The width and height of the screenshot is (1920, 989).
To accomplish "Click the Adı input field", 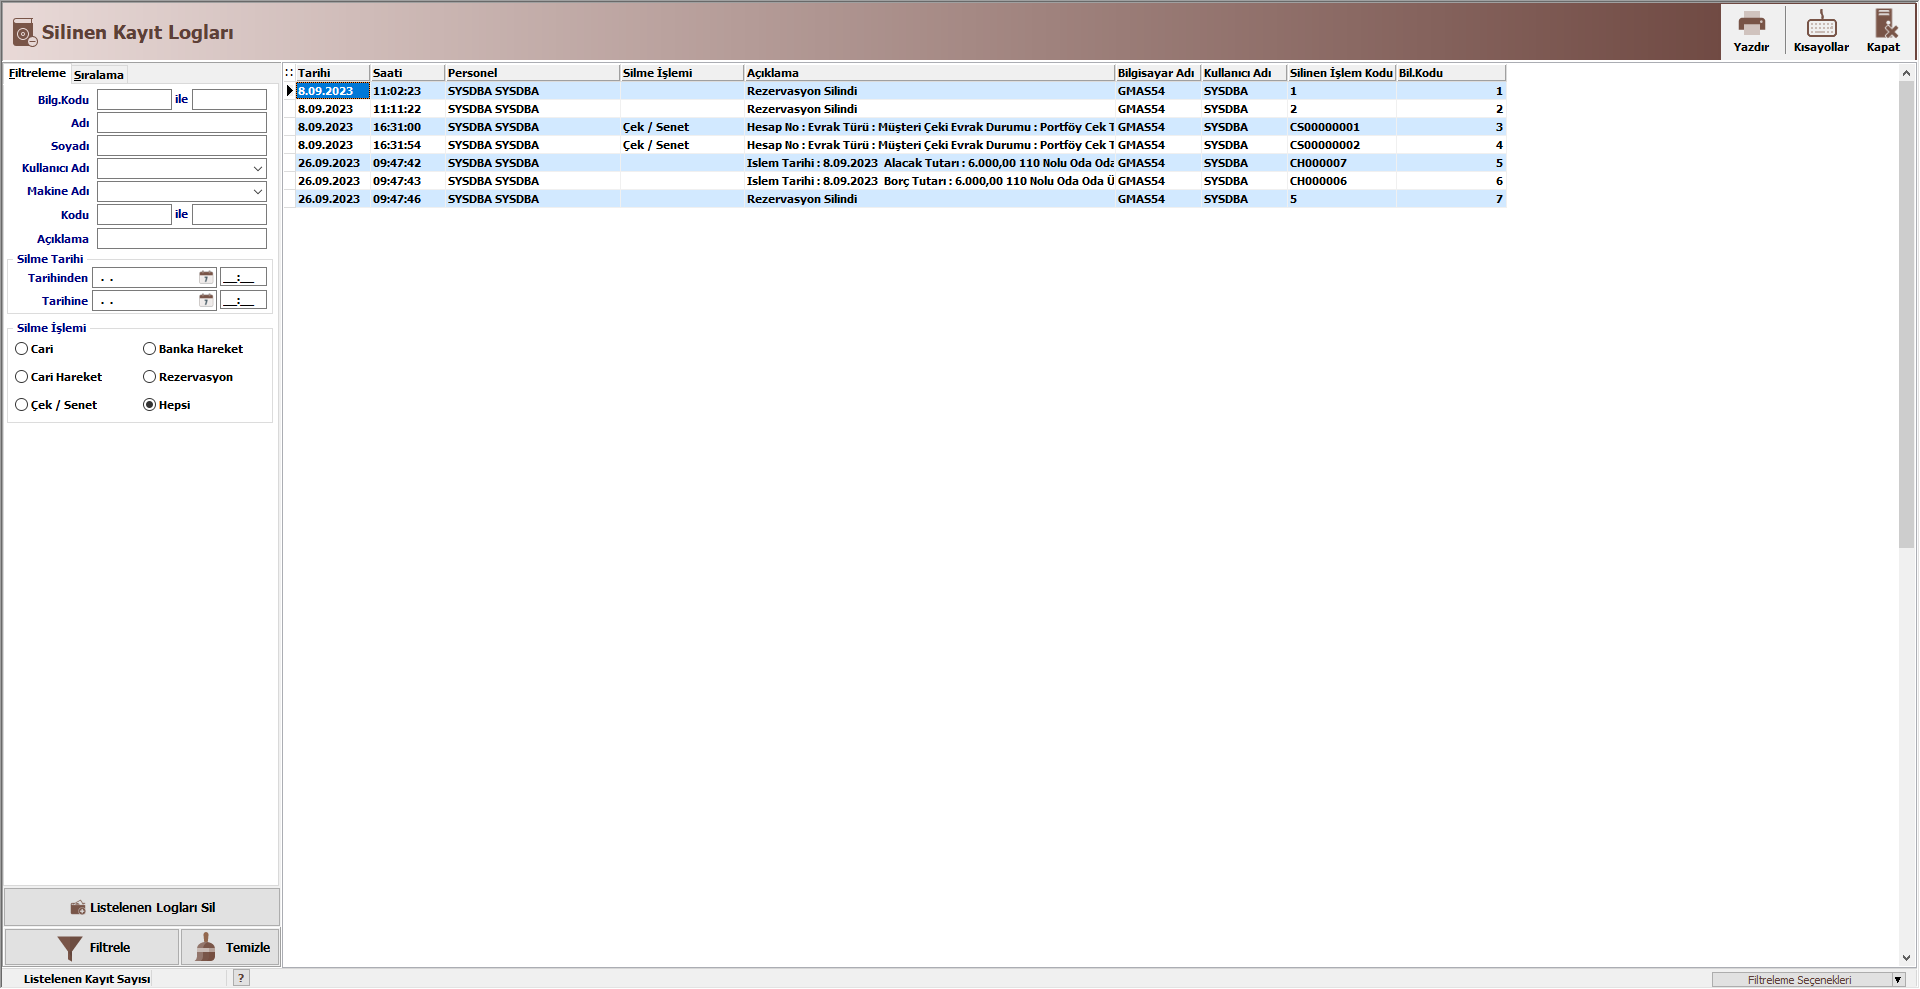I will pos(182,123).
